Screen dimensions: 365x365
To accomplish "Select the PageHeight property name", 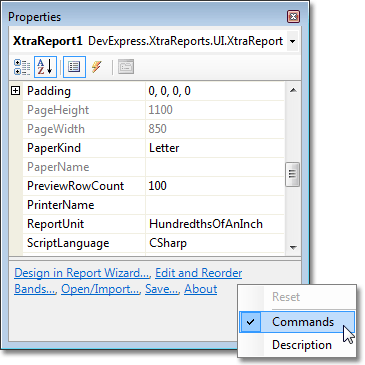I will coord(58,110).
